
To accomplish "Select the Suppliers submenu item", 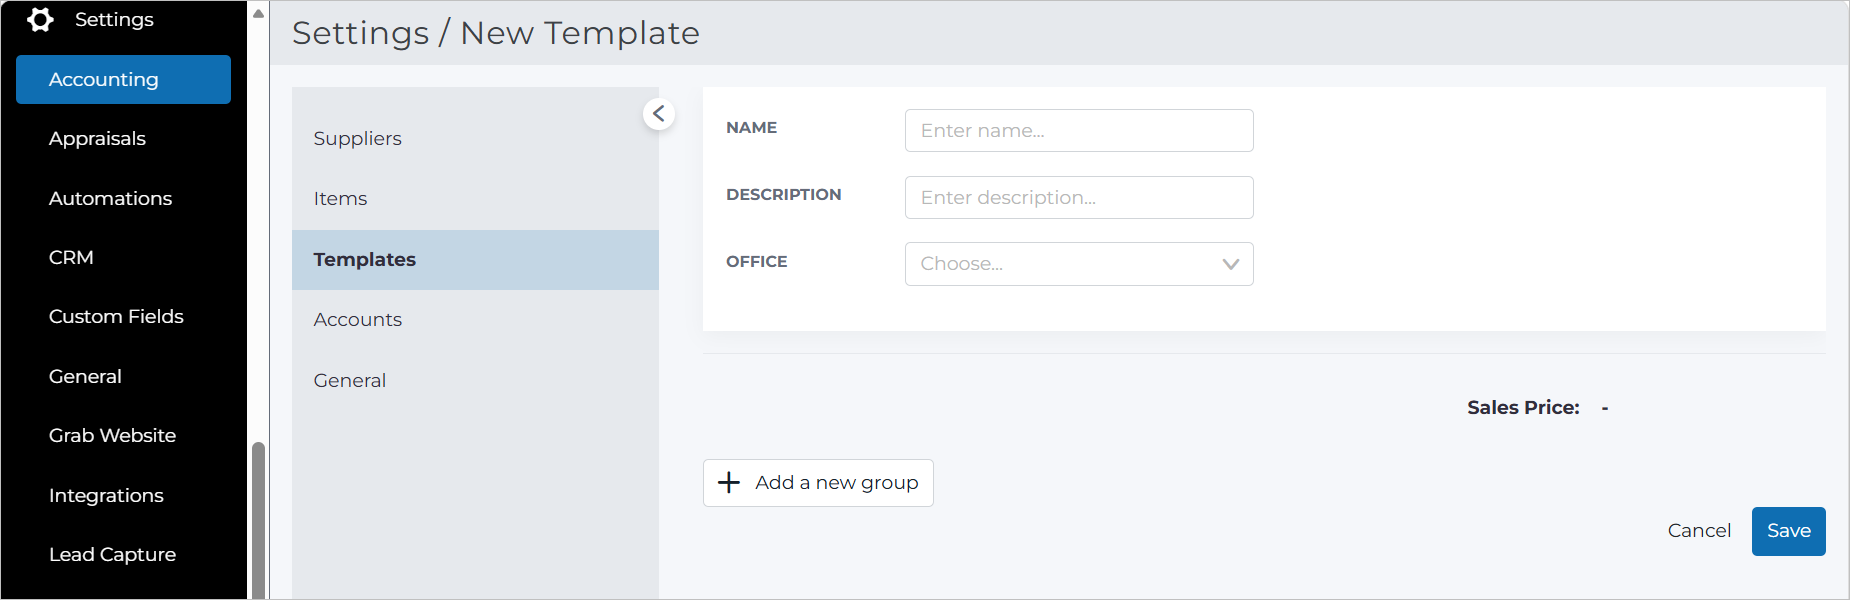I will [475, 139].
